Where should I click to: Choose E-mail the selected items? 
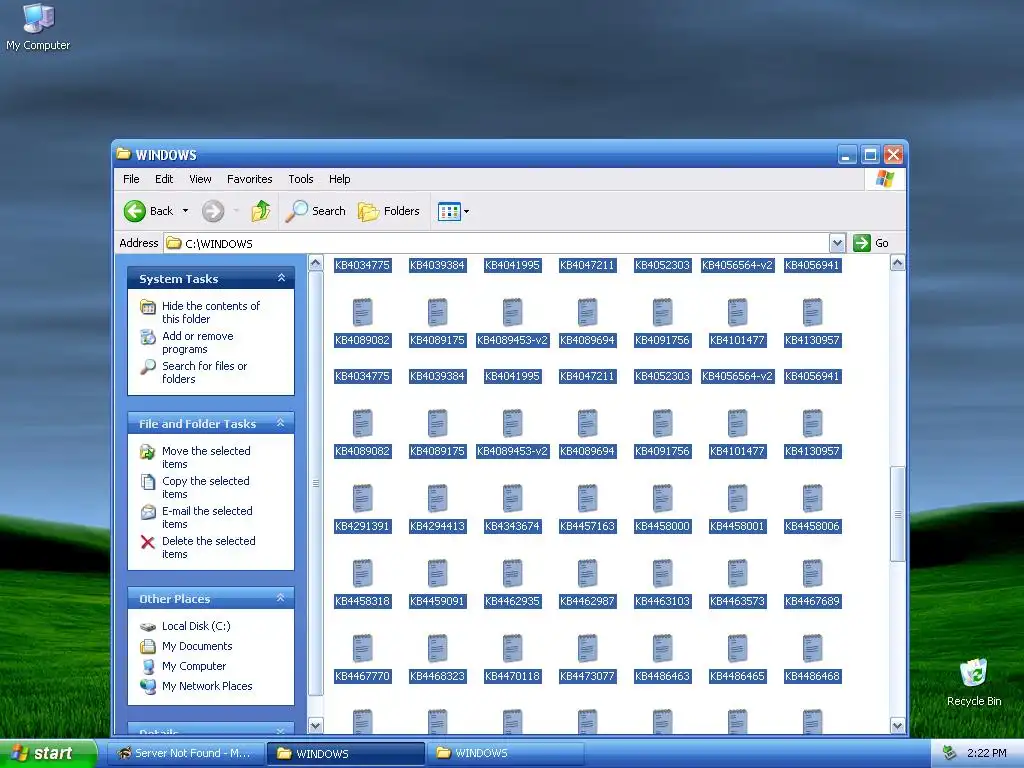pyautogui.click(x=207, y=517)
